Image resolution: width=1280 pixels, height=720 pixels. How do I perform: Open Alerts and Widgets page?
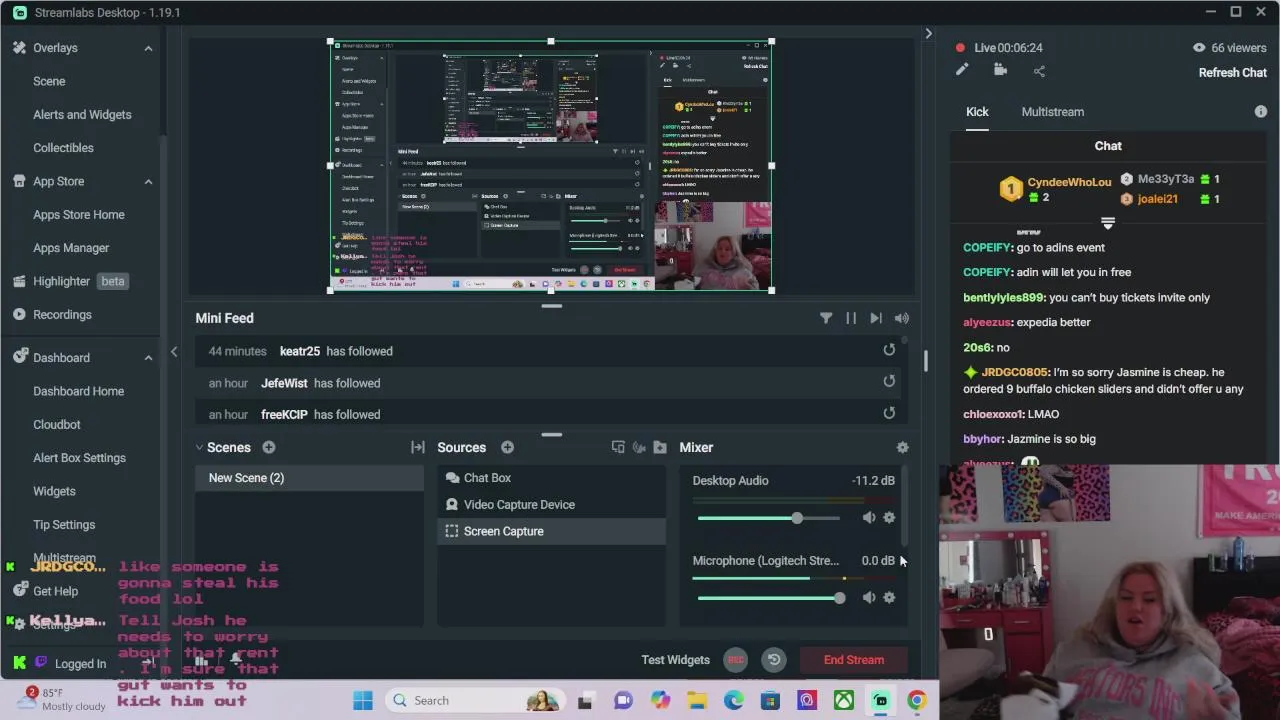tap(82, 114)
